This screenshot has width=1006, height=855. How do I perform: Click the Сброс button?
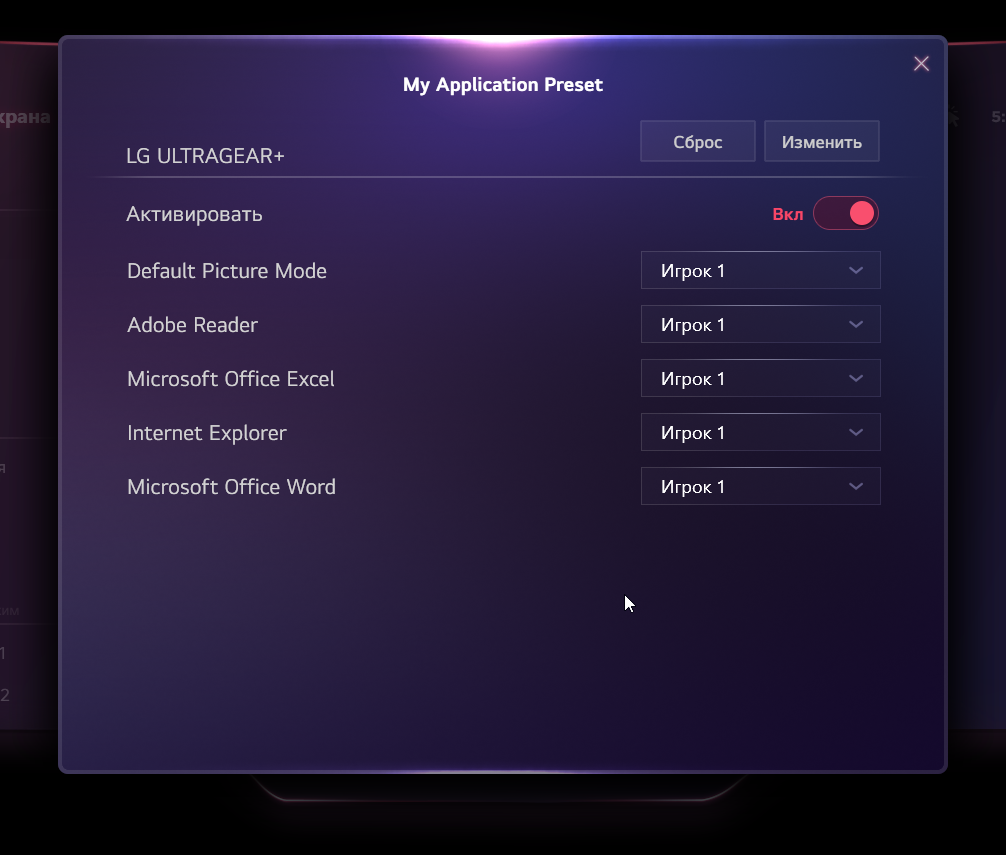(x=697, y=141)
